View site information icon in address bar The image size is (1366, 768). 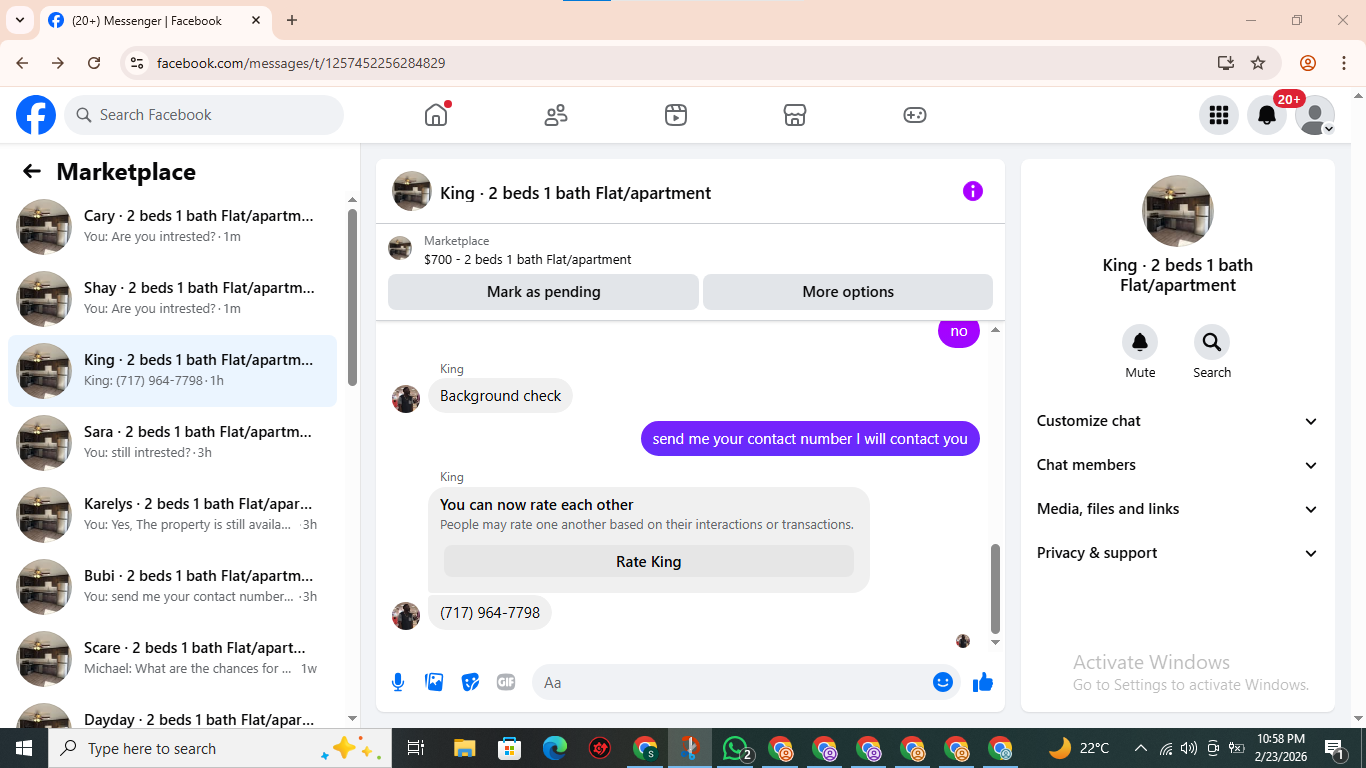[138, 63]
